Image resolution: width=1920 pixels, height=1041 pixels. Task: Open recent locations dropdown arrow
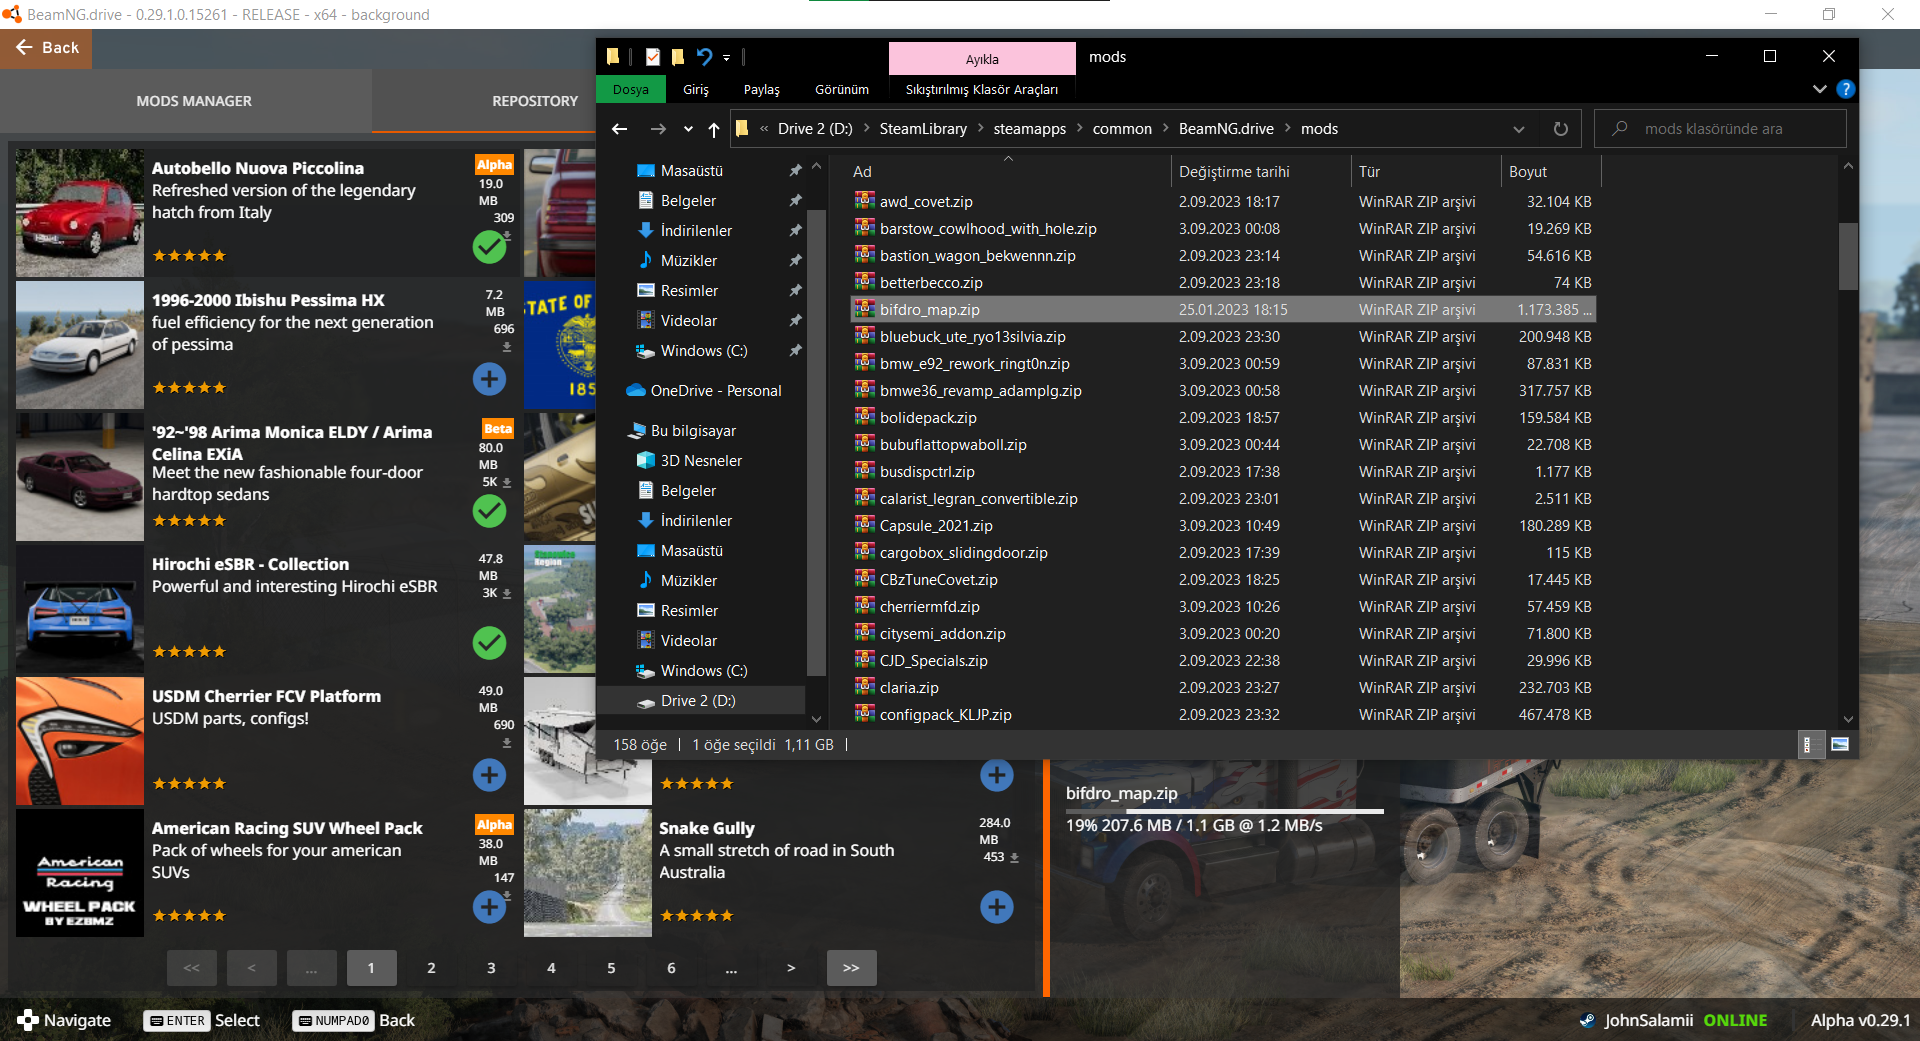coord(688,129)
